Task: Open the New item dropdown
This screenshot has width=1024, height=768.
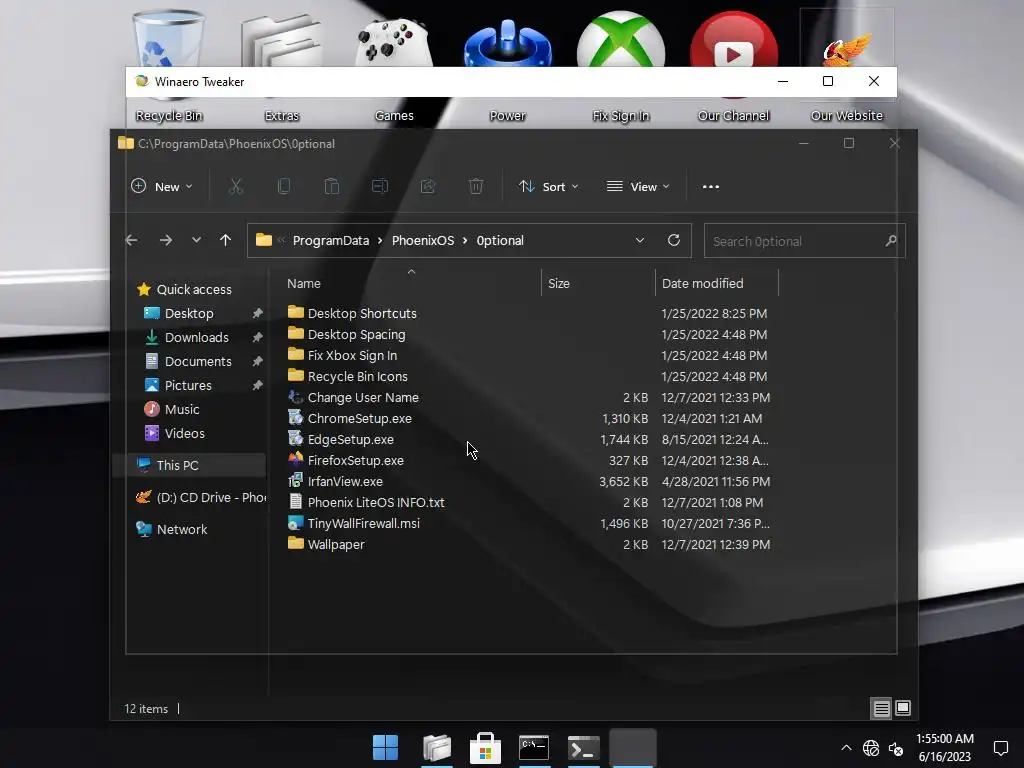Action: coord(162,187)
